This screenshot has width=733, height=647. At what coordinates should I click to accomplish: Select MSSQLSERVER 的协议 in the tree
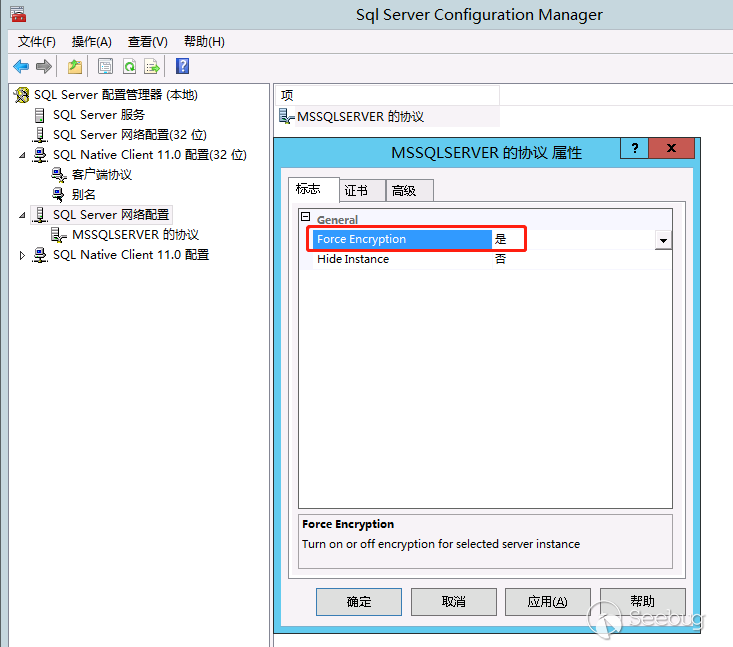click(x=135, y=235)
